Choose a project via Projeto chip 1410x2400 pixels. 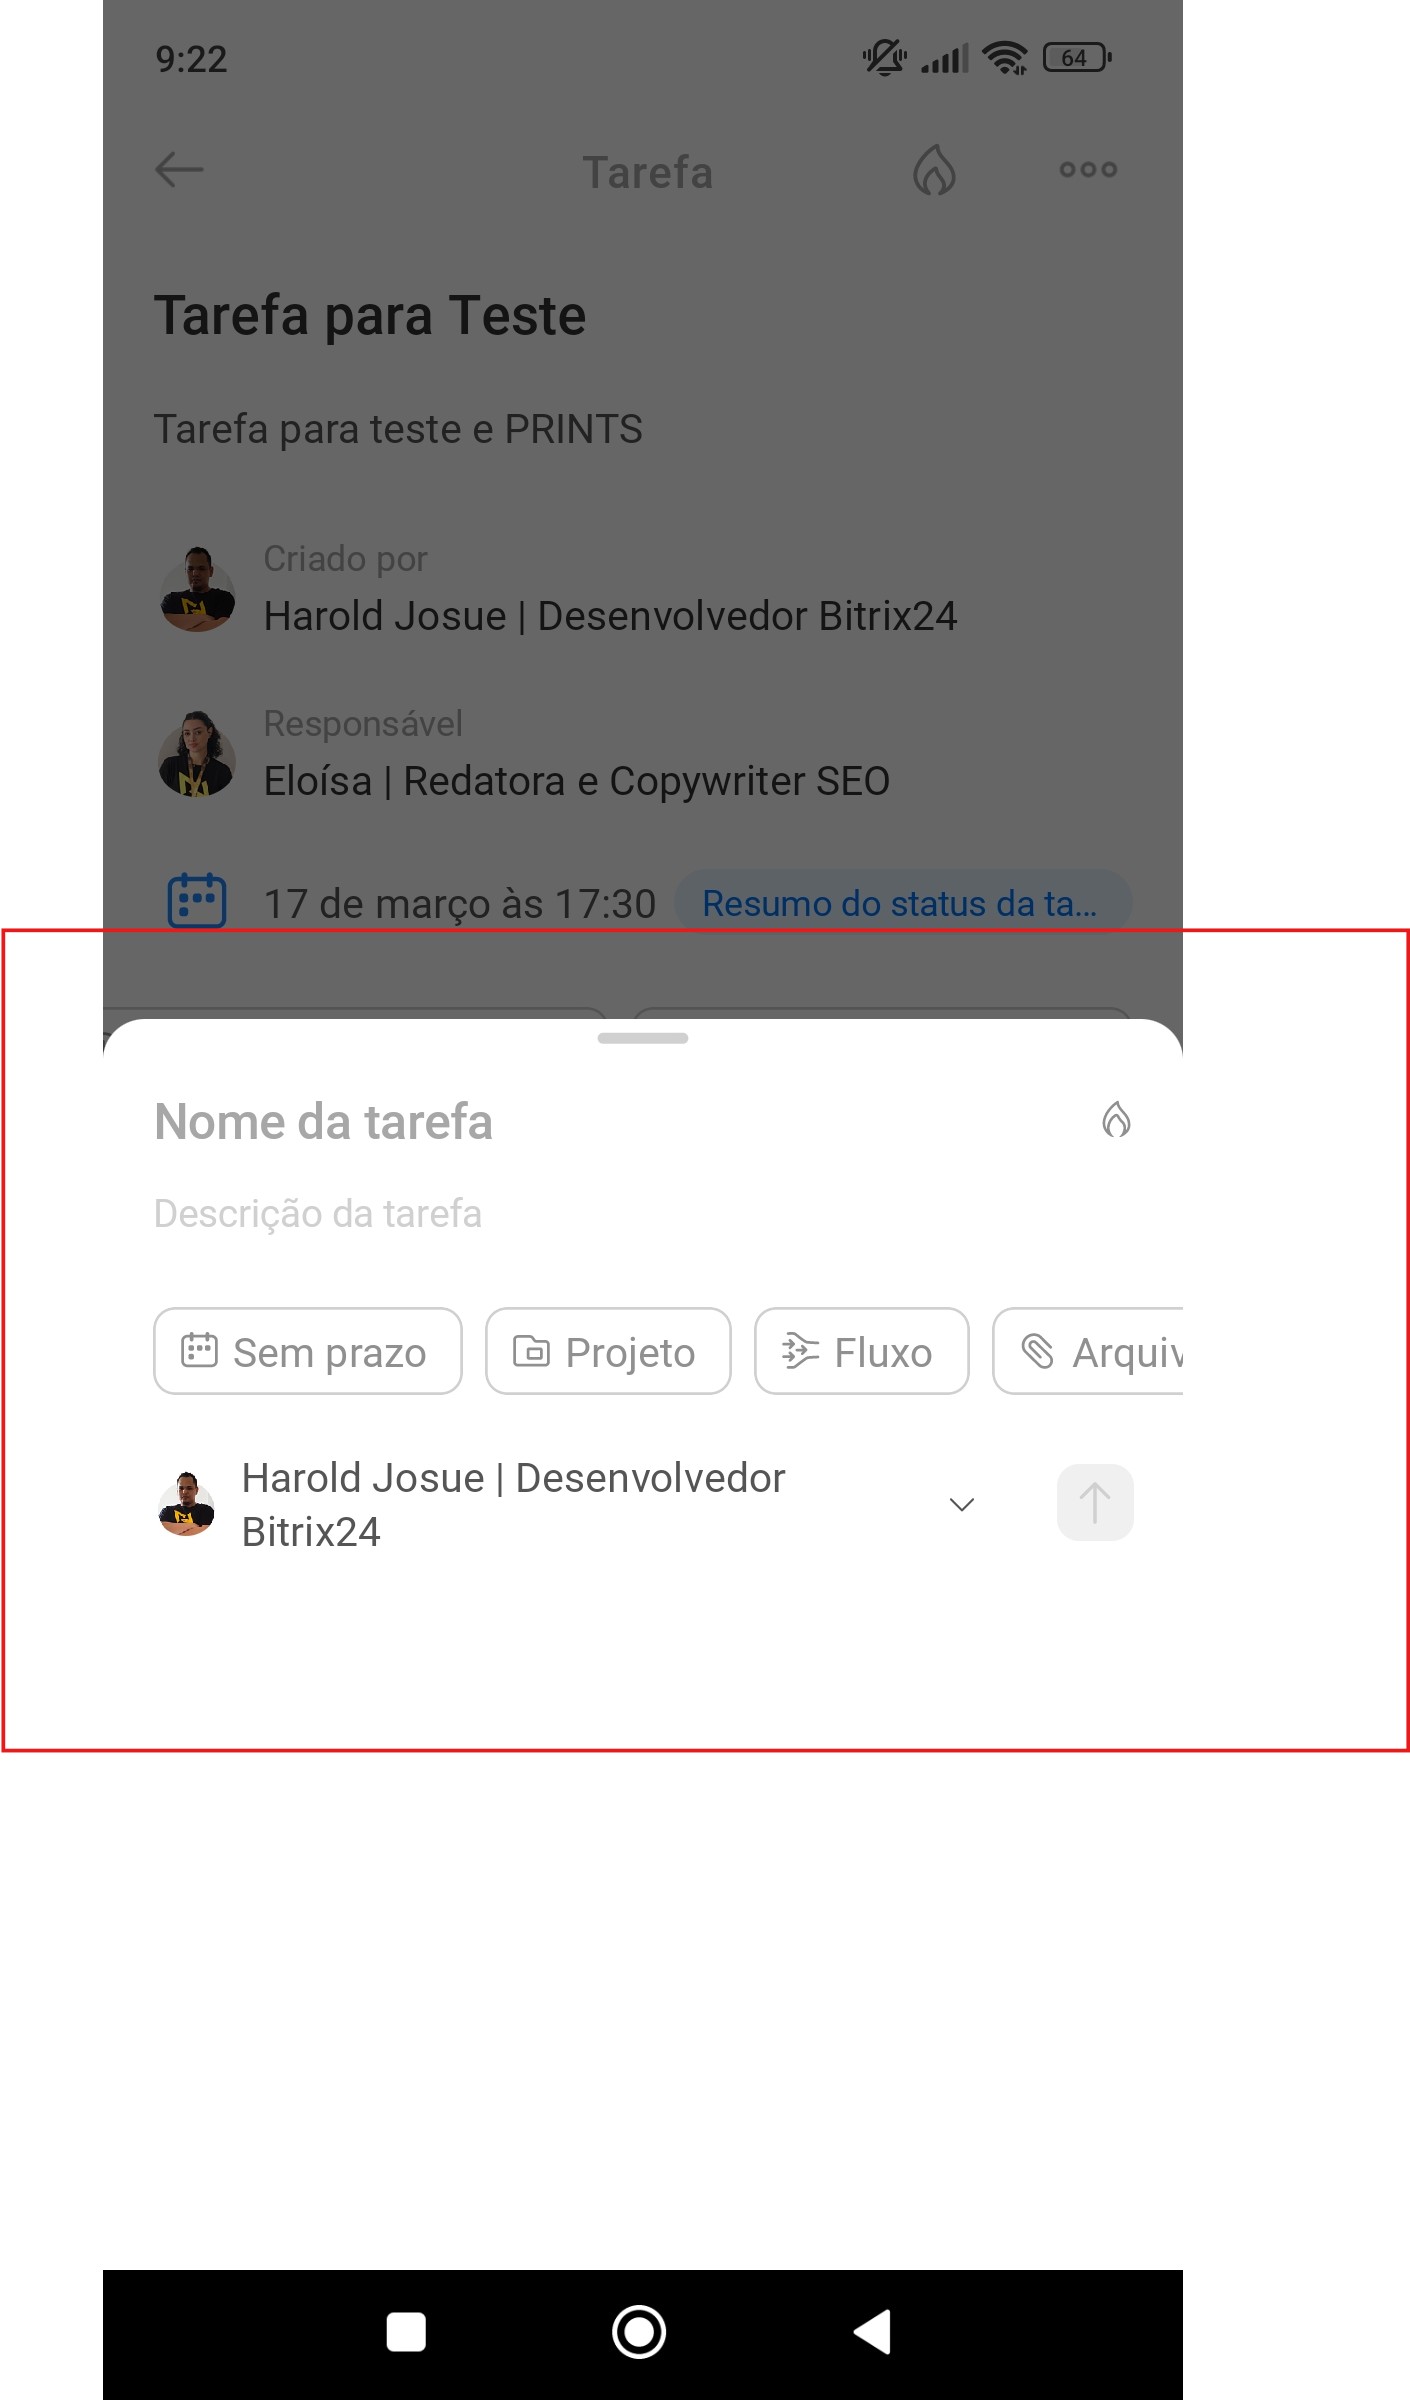608,1351
